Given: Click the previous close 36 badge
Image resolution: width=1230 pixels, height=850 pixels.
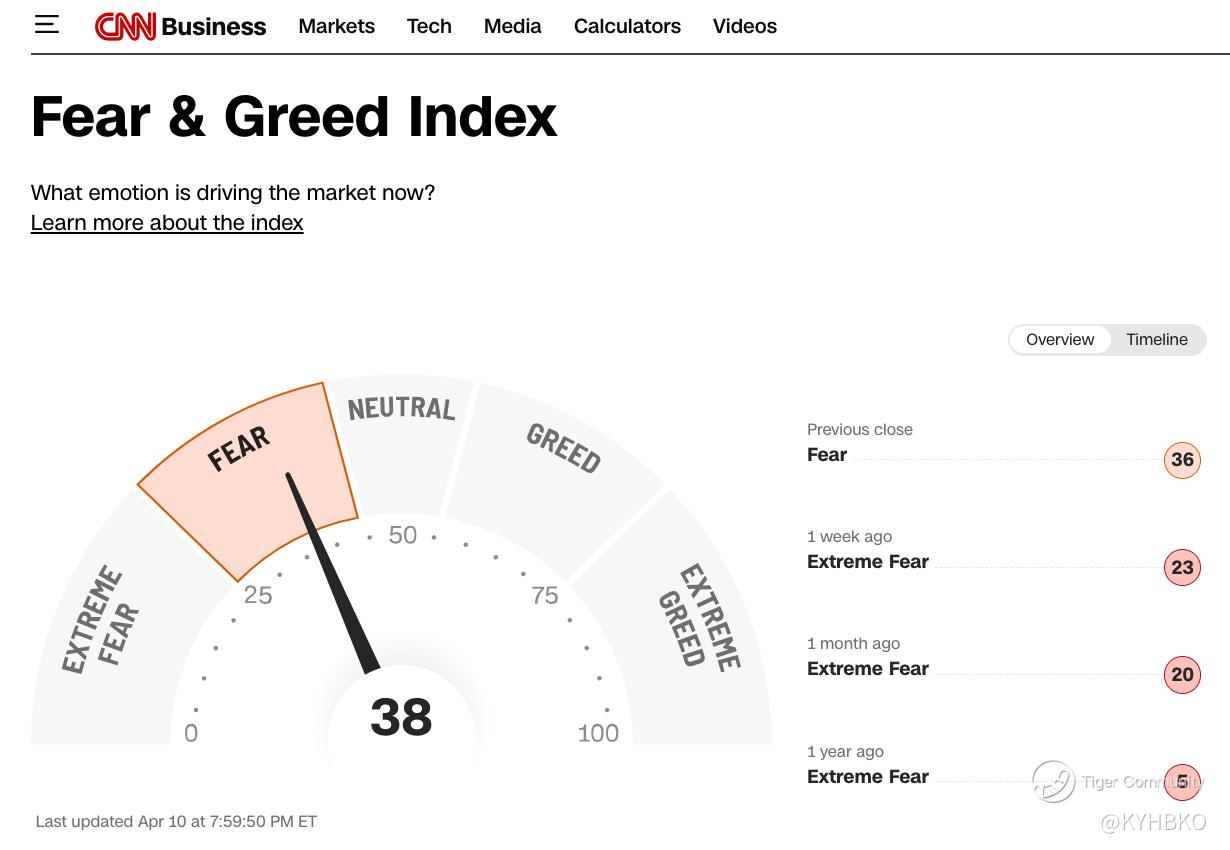Looking at the screenshot, I should pyautogui.click(x=1182, y=460).
